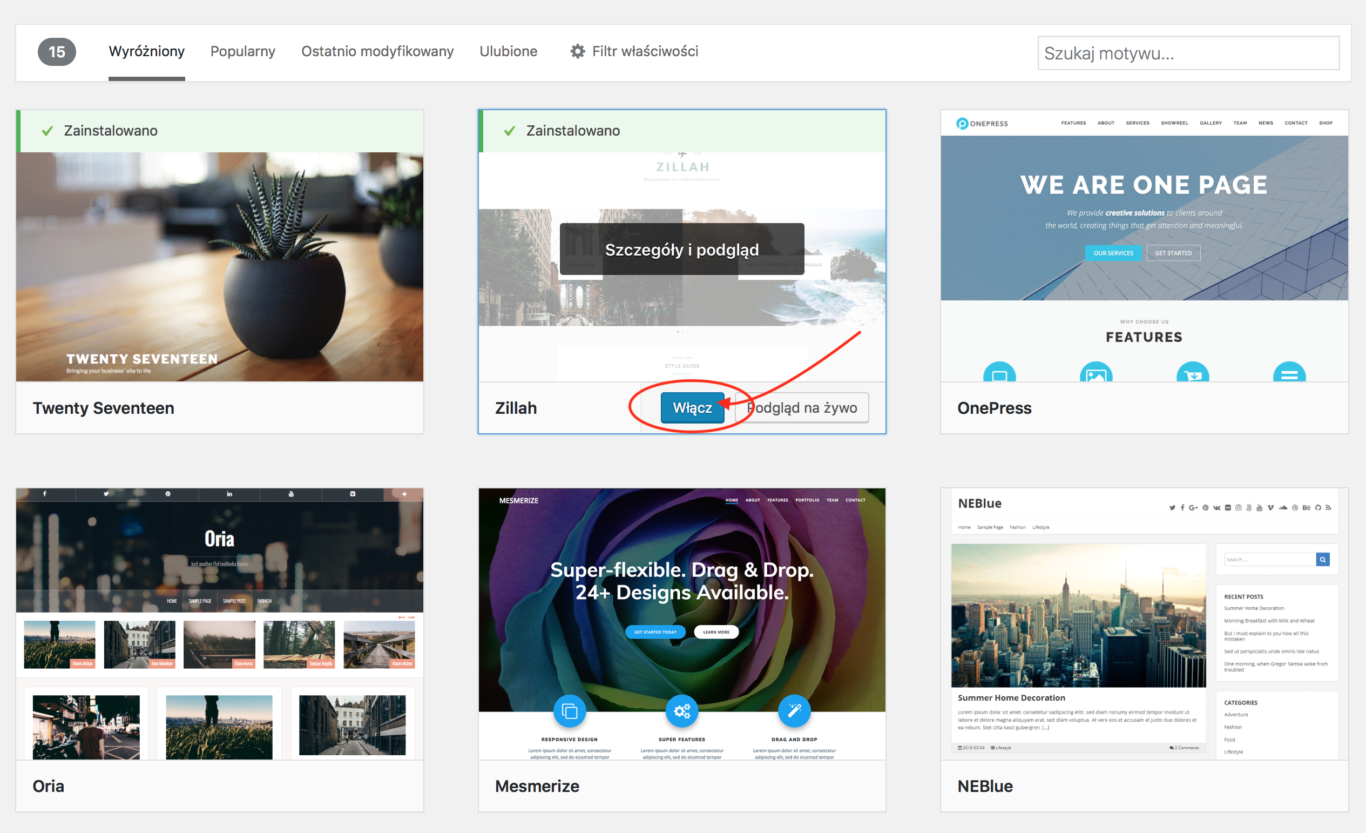
Task: Open the Twenty Seventeen theme screenshot
Action: pos(220,267)
